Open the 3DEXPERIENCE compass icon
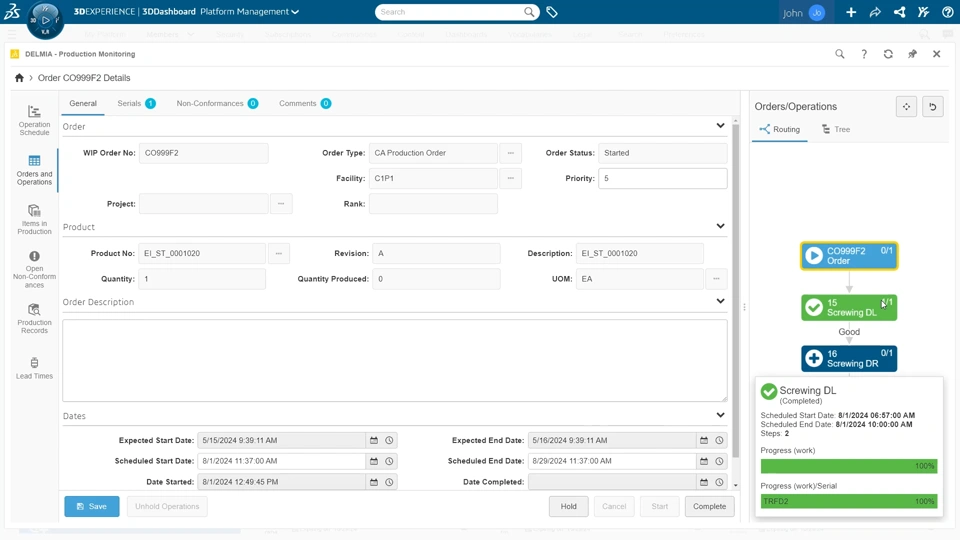Image resolution: width=960 pixels, height=540 pixels. 45,20
